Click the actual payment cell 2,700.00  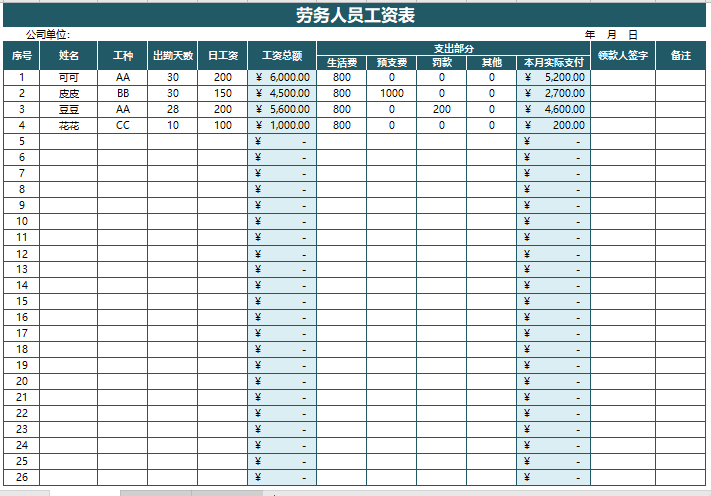coord(553,93)
